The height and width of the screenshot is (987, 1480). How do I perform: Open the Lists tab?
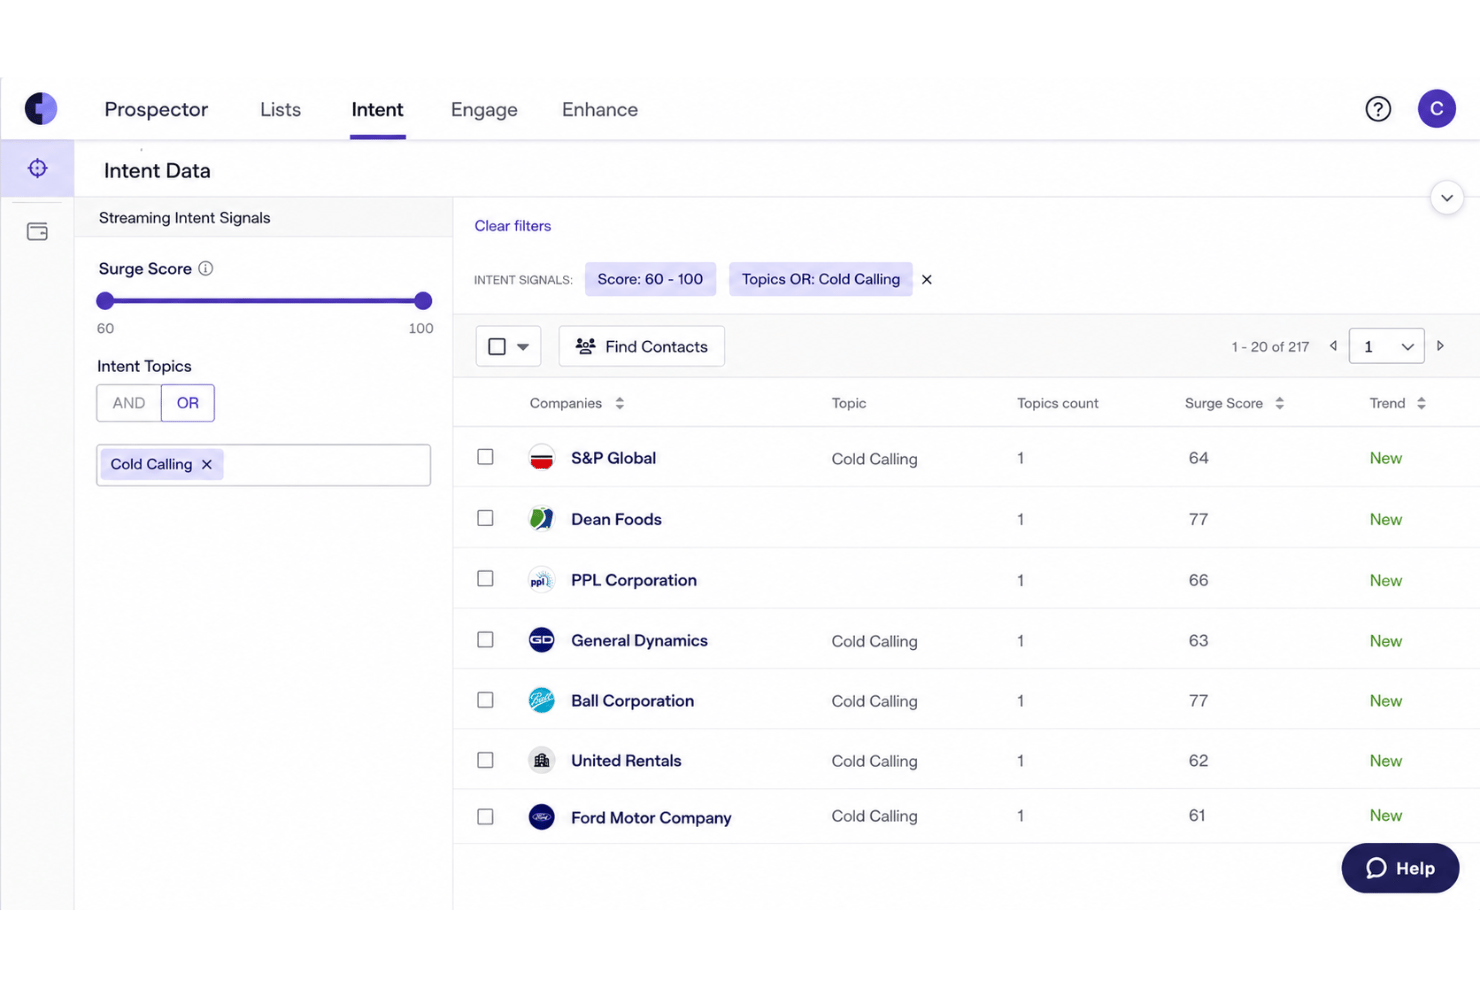[280, 109]
